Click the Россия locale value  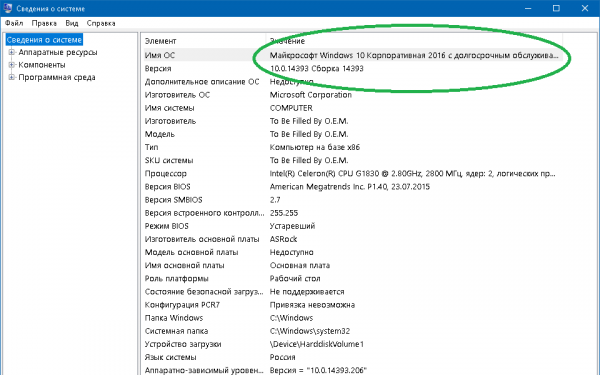coord(282,357)
